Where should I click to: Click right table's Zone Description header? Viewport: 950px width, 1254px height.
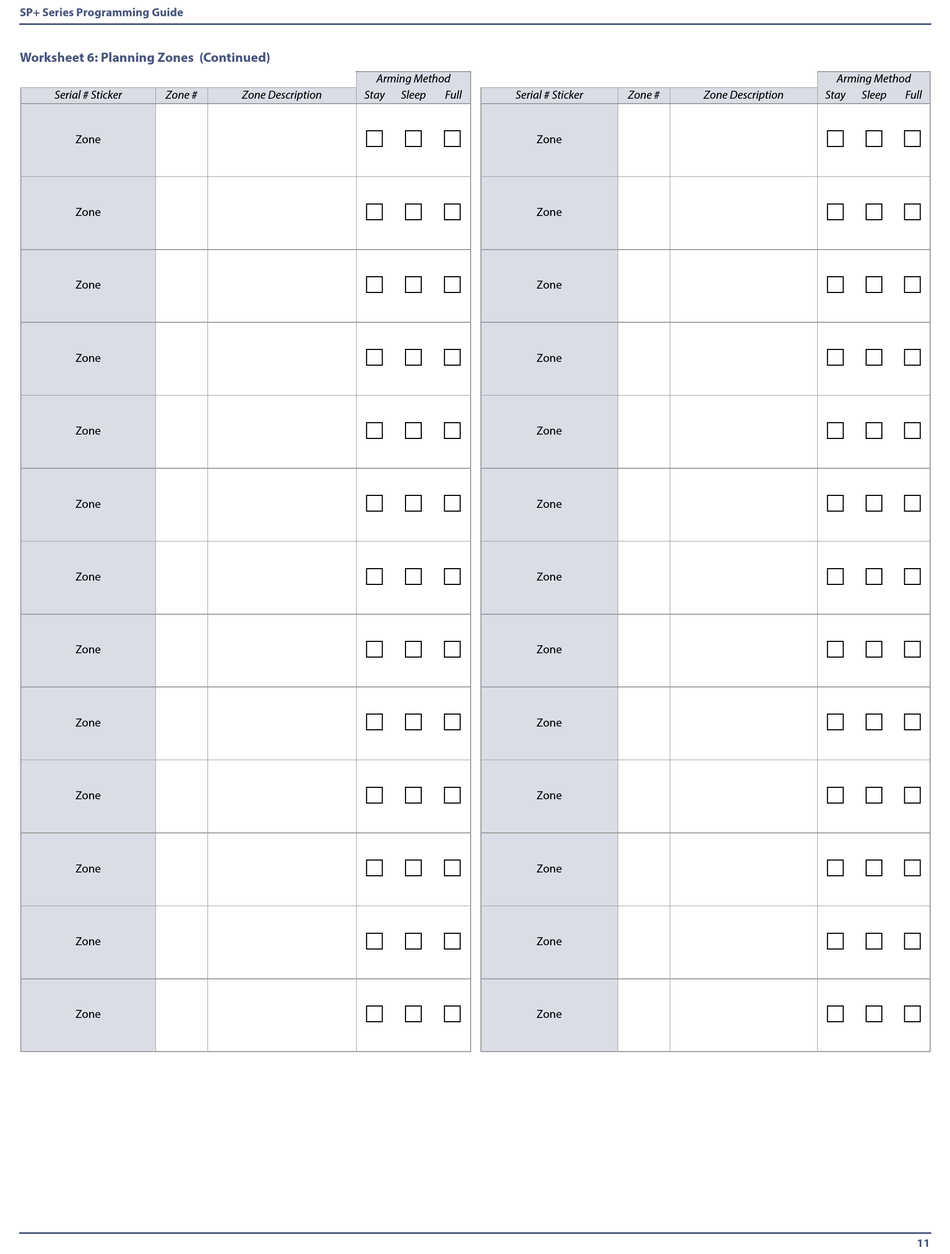click(x=744, y=95)
